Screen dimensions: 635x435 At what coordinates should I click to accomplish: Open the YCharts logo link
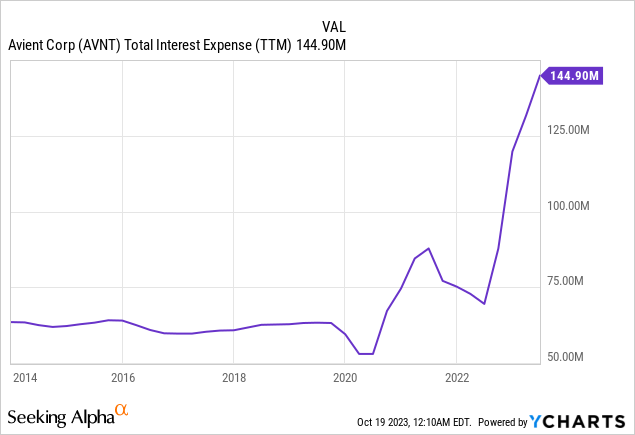[581, 422]
